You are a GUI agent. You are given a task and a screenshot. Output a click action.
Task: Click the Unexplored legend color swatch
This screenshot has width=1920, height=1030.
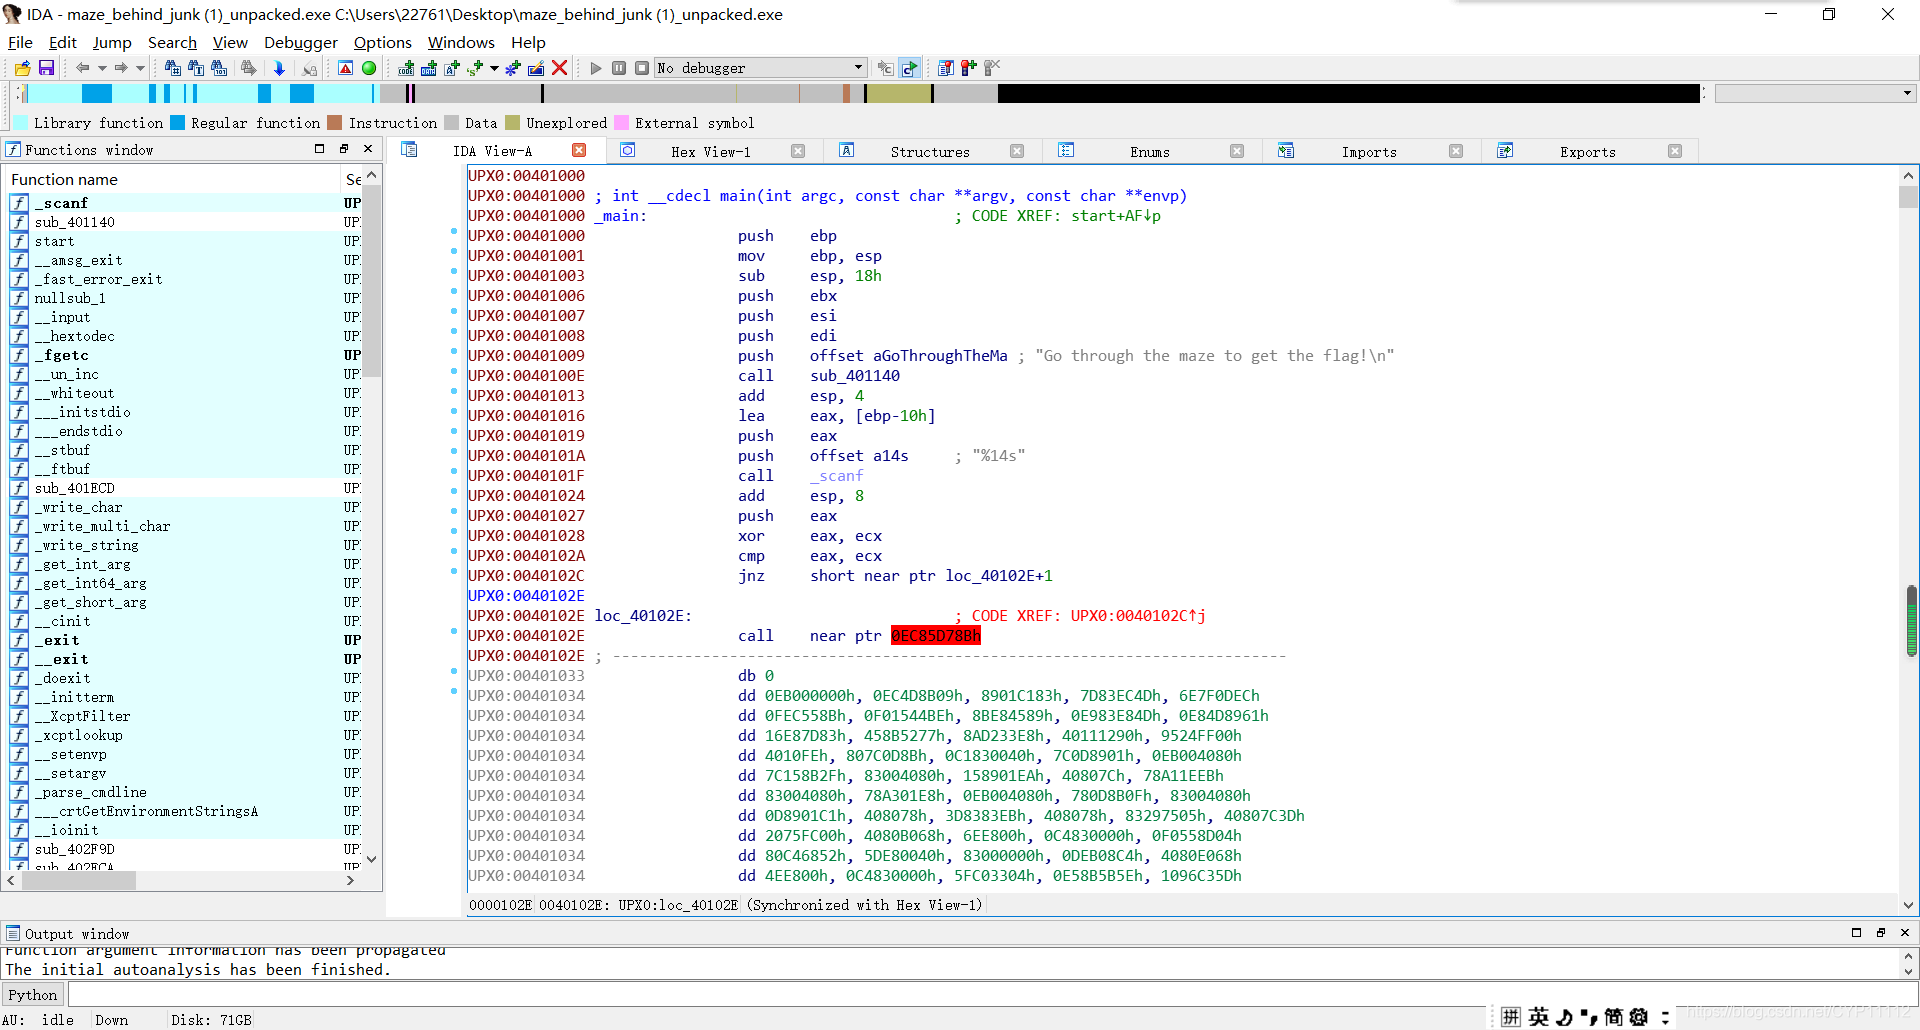point(512,122)
